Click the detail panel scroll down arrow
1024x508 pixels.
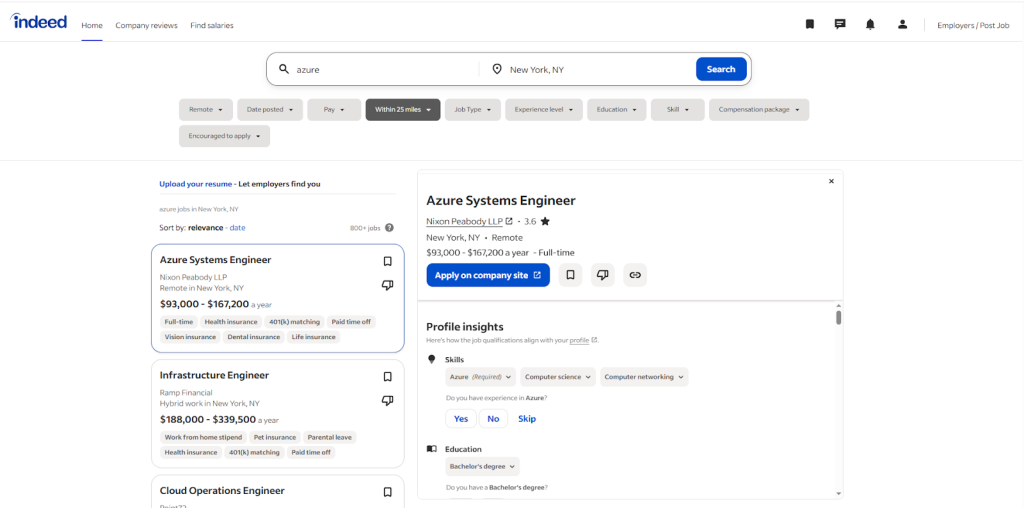[839, 494]
